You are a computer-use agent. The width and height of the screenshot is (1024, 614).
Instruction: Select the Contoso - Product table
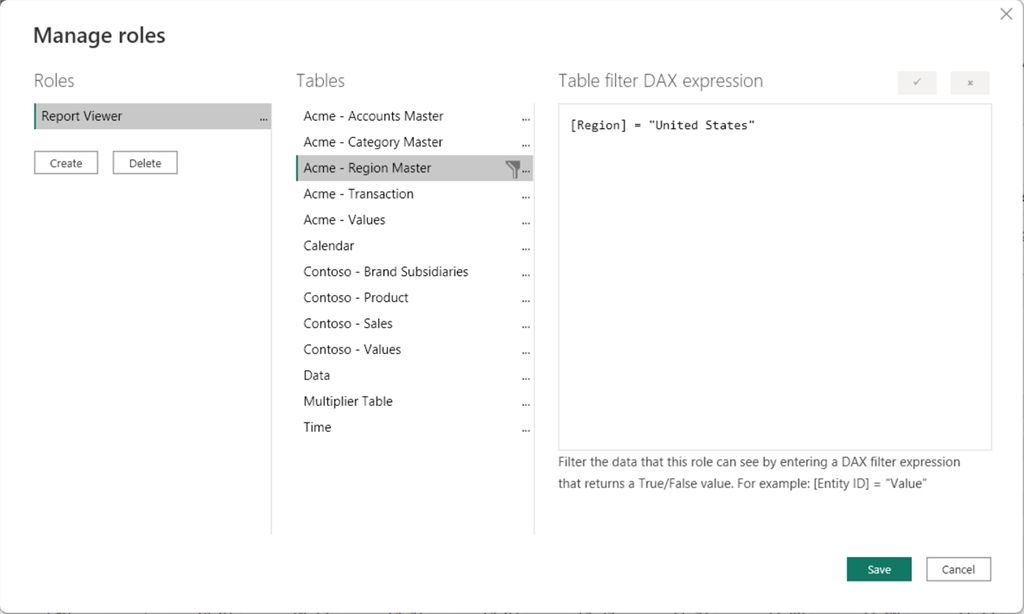point(356,298)
